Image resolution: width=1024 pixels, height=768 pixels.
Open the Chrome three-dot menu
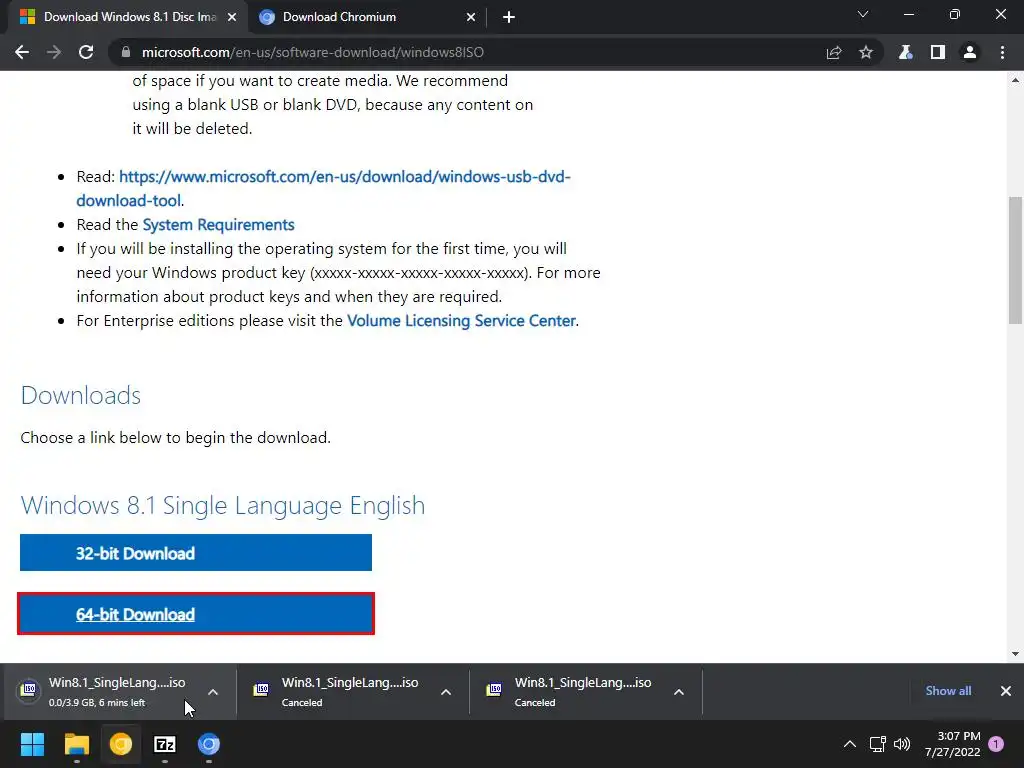[1002, 52]
